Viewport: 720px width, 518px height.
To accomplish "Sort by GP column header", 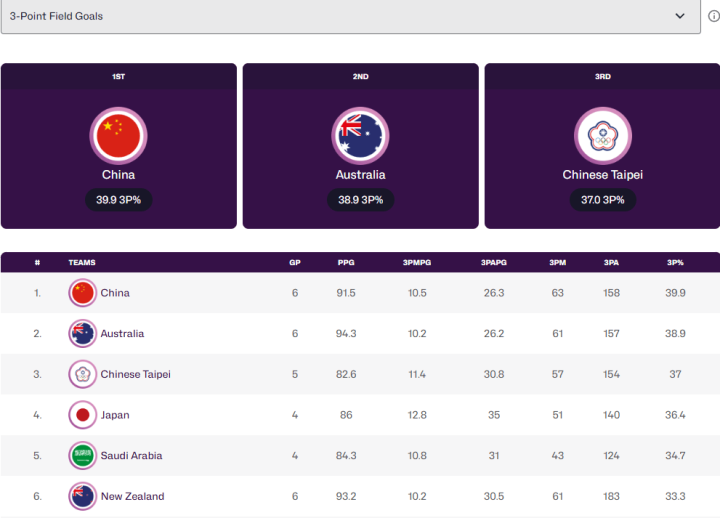I will [x=295, y=263].
